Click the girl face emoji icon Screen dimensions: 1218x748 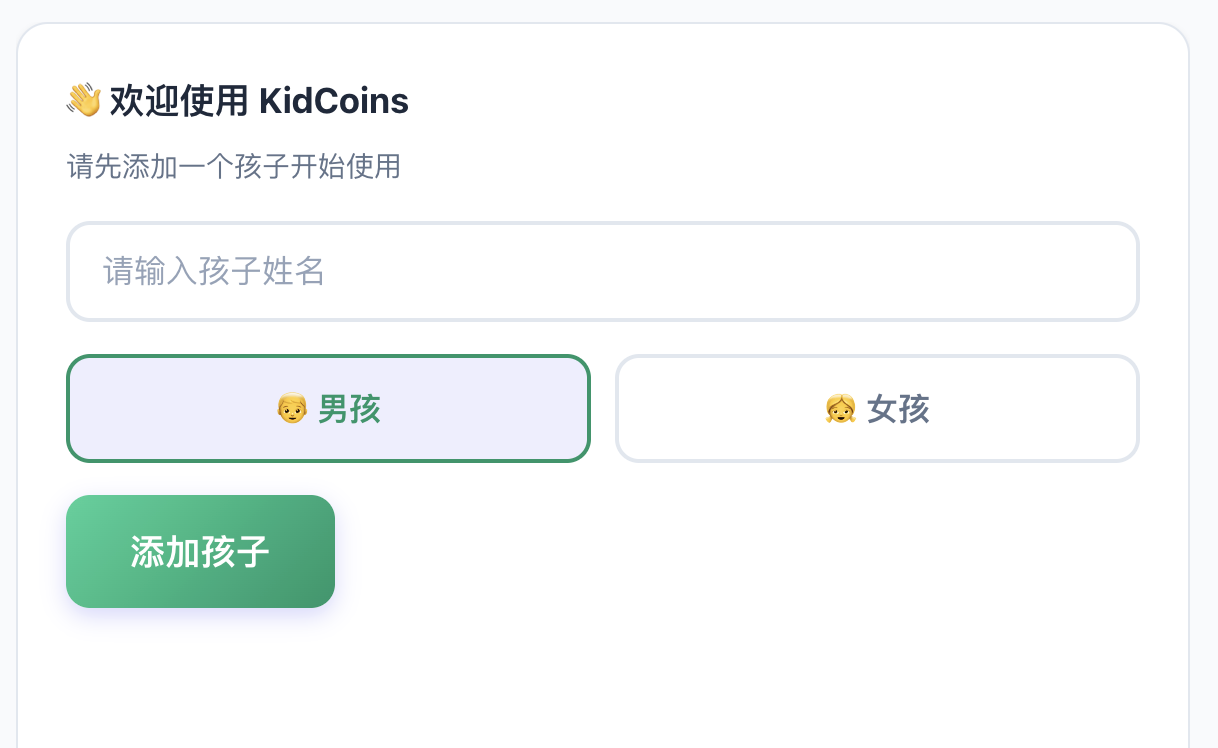point(840,409)
